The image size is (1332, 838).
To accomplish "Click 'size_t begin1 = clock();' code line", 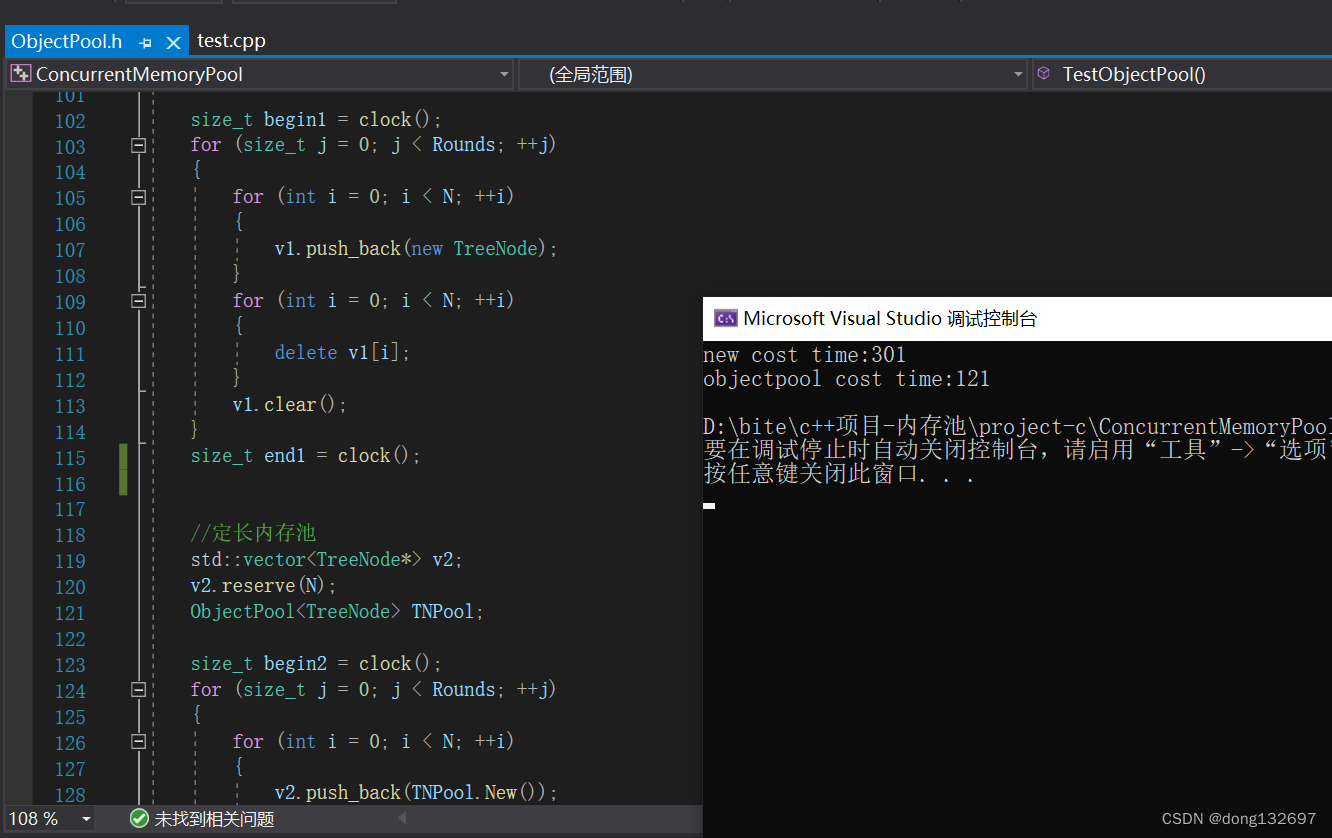I will click(x=316, y=120).
